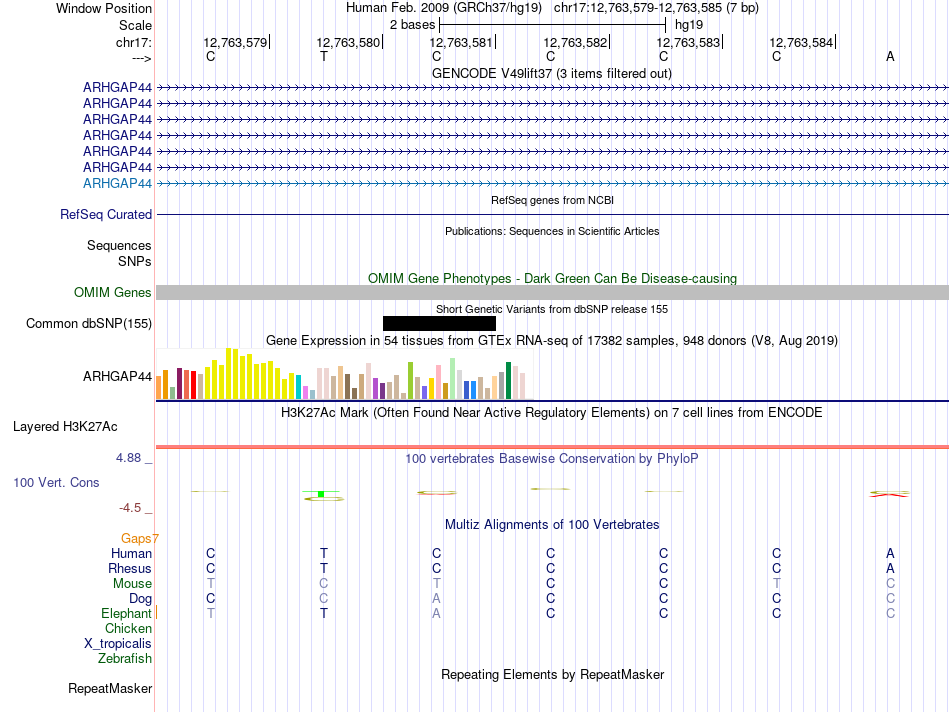Click the ARHGAP44 GTEx expression label
The height and width of the screenshot is (712, 950).
tap(117, 376)
